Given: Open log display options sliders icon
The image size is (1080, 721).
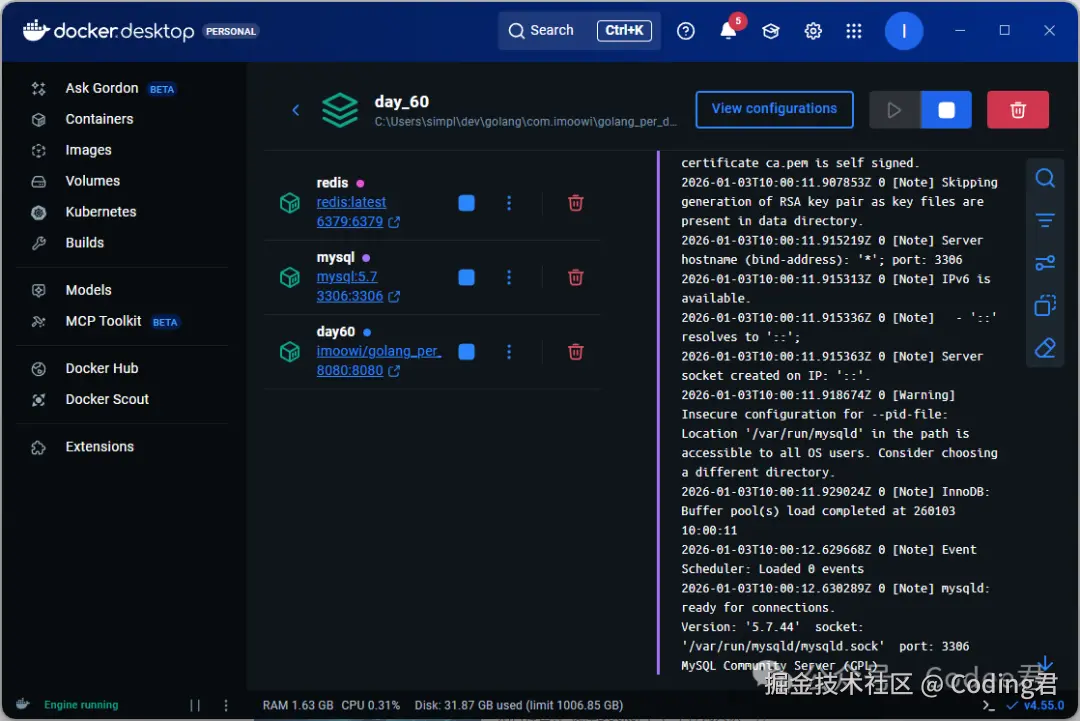Looking at the screenshot, I should (1045, 263).
